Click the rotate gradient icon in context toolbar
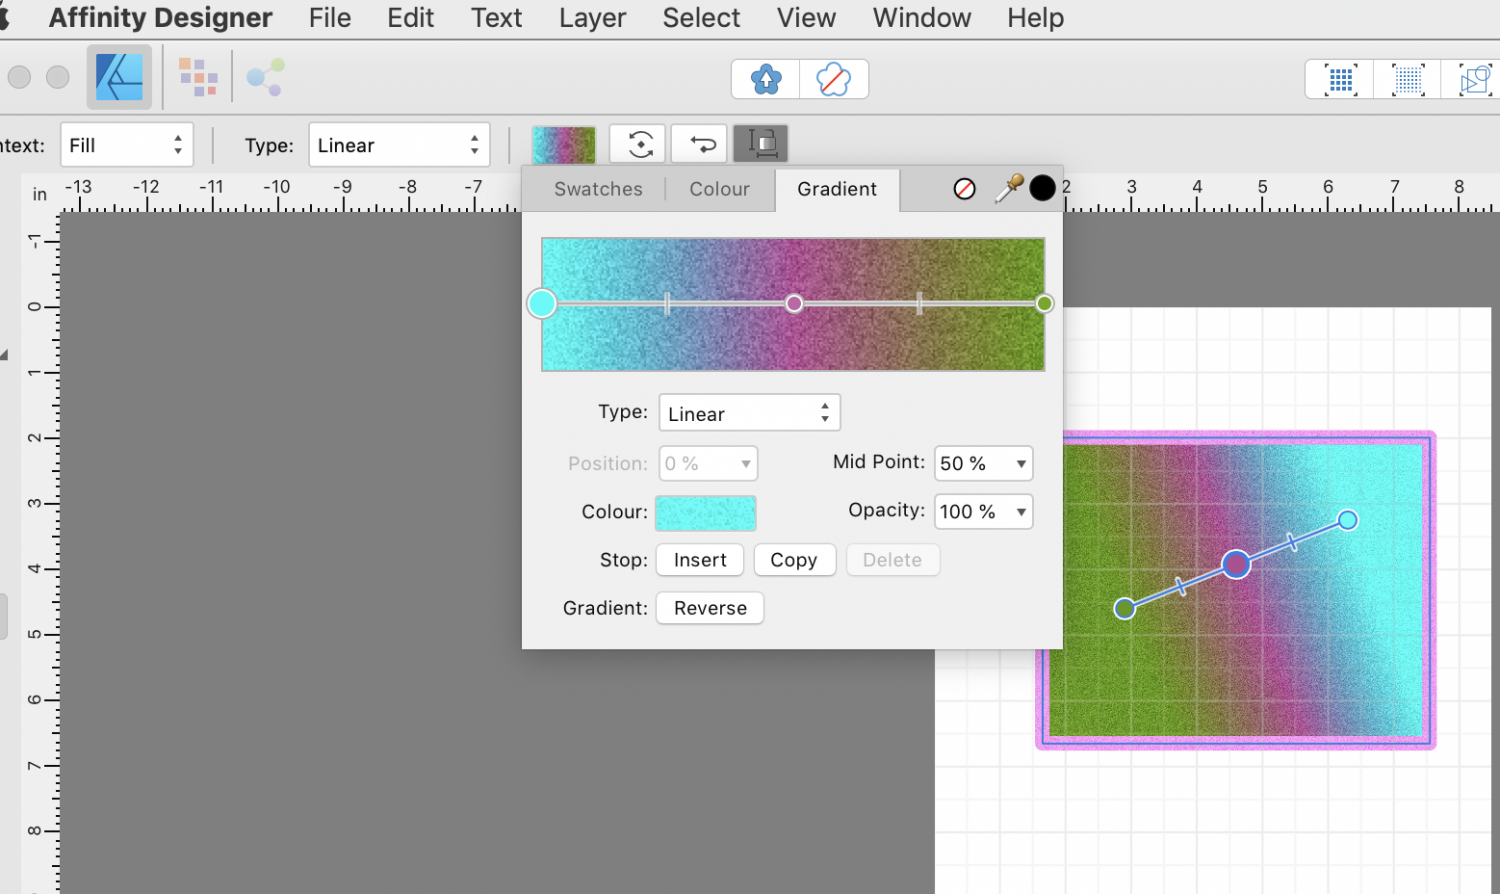Viewport: 1500px width, 894px height. (640, 144)
